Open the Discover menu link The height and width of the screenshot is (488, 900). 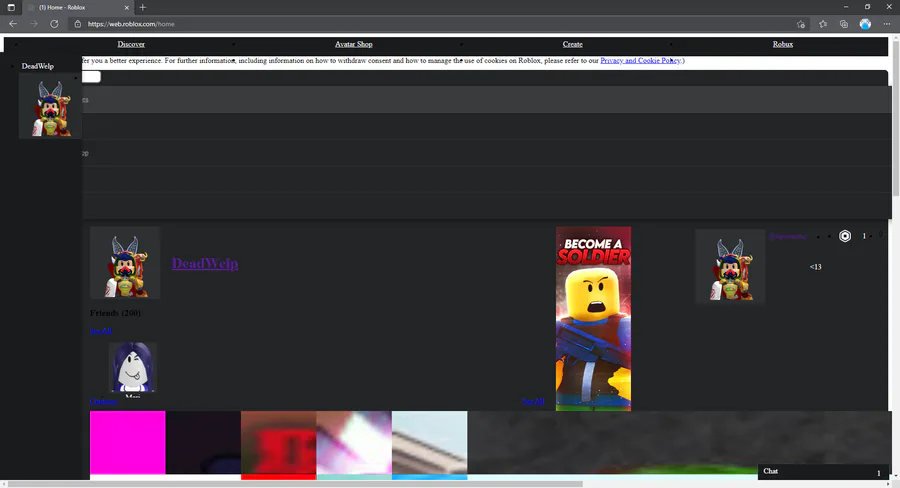(131, 44)
